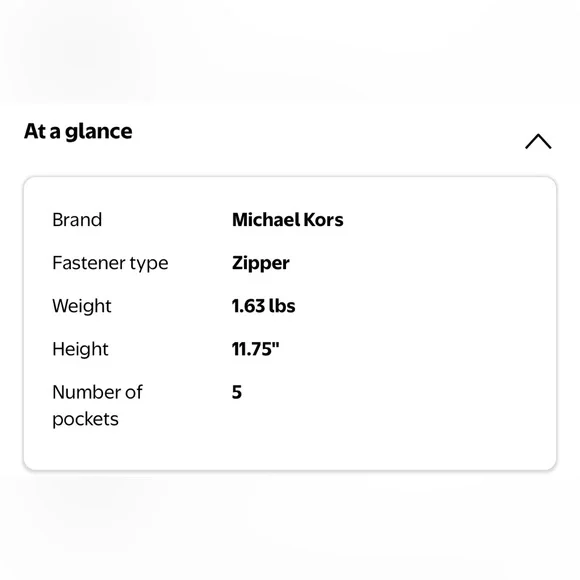The image size is (580, 580).
Task: Collapse the At a glance section chevron
Action: tap(538, 141)
